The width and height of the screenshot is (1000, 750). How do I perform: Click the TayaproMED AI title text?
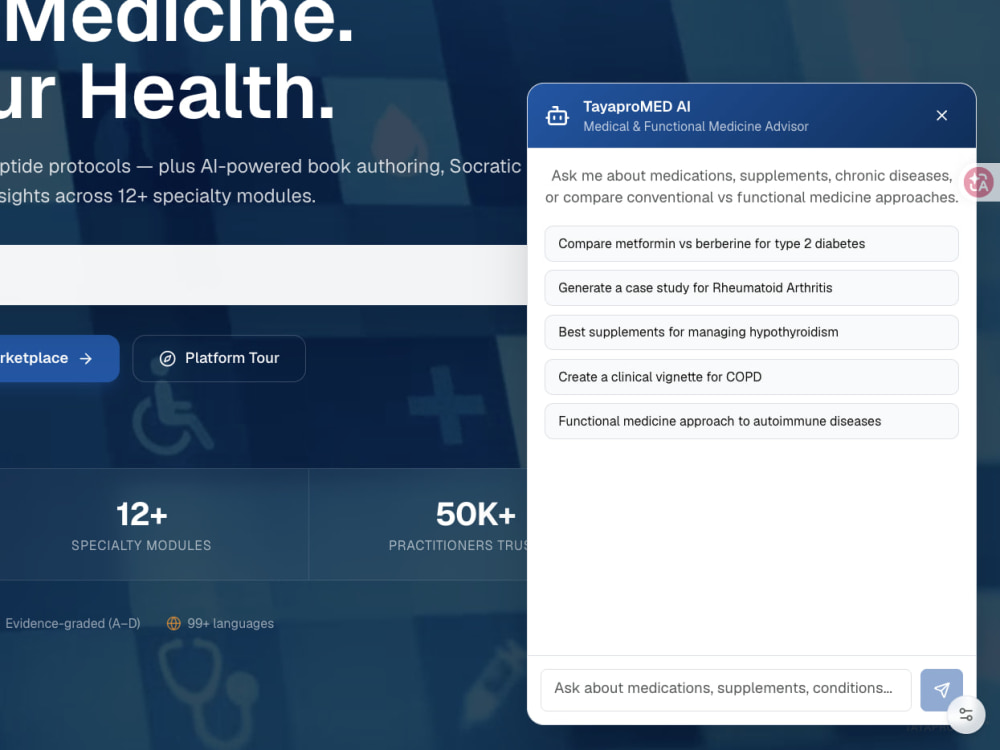(x=636, y=107)
